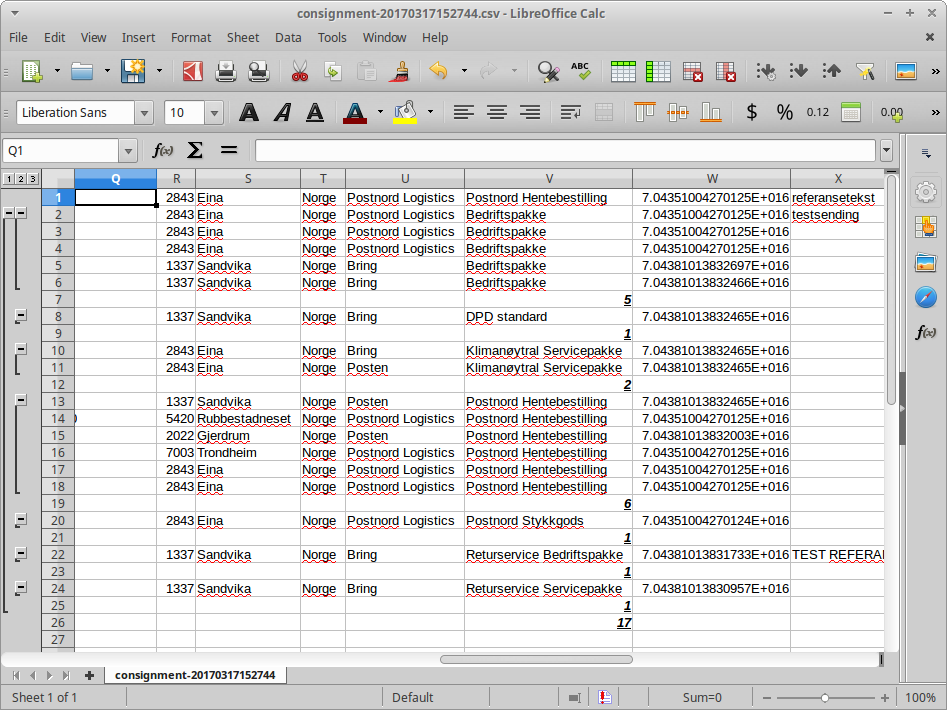Select column W header

(711, 179)
